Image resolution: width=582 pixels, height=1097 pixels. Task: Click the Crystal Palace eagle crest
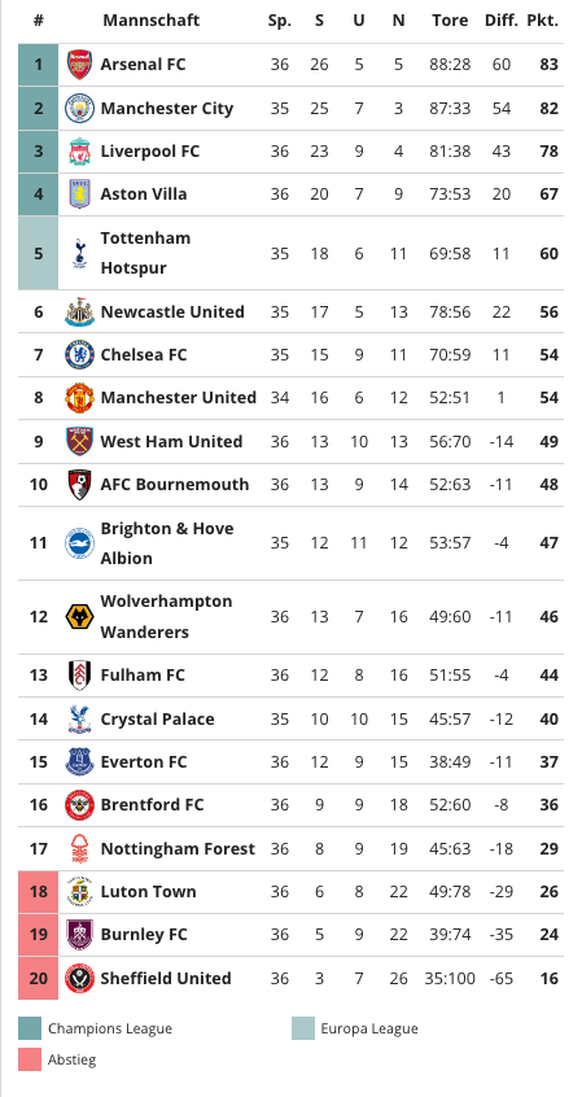[79, 719]
